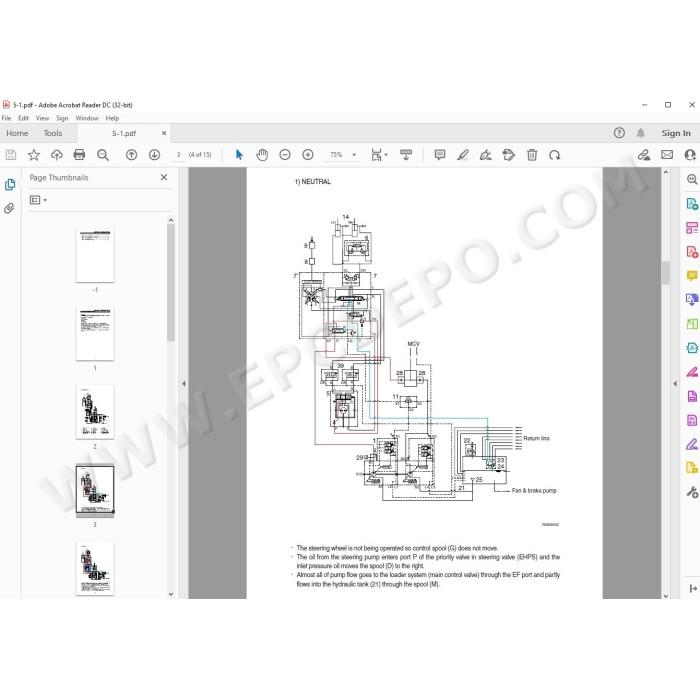The image size is (700, 700).
Task: Switch to the Home tab
Action: click(x=17, y=133)
